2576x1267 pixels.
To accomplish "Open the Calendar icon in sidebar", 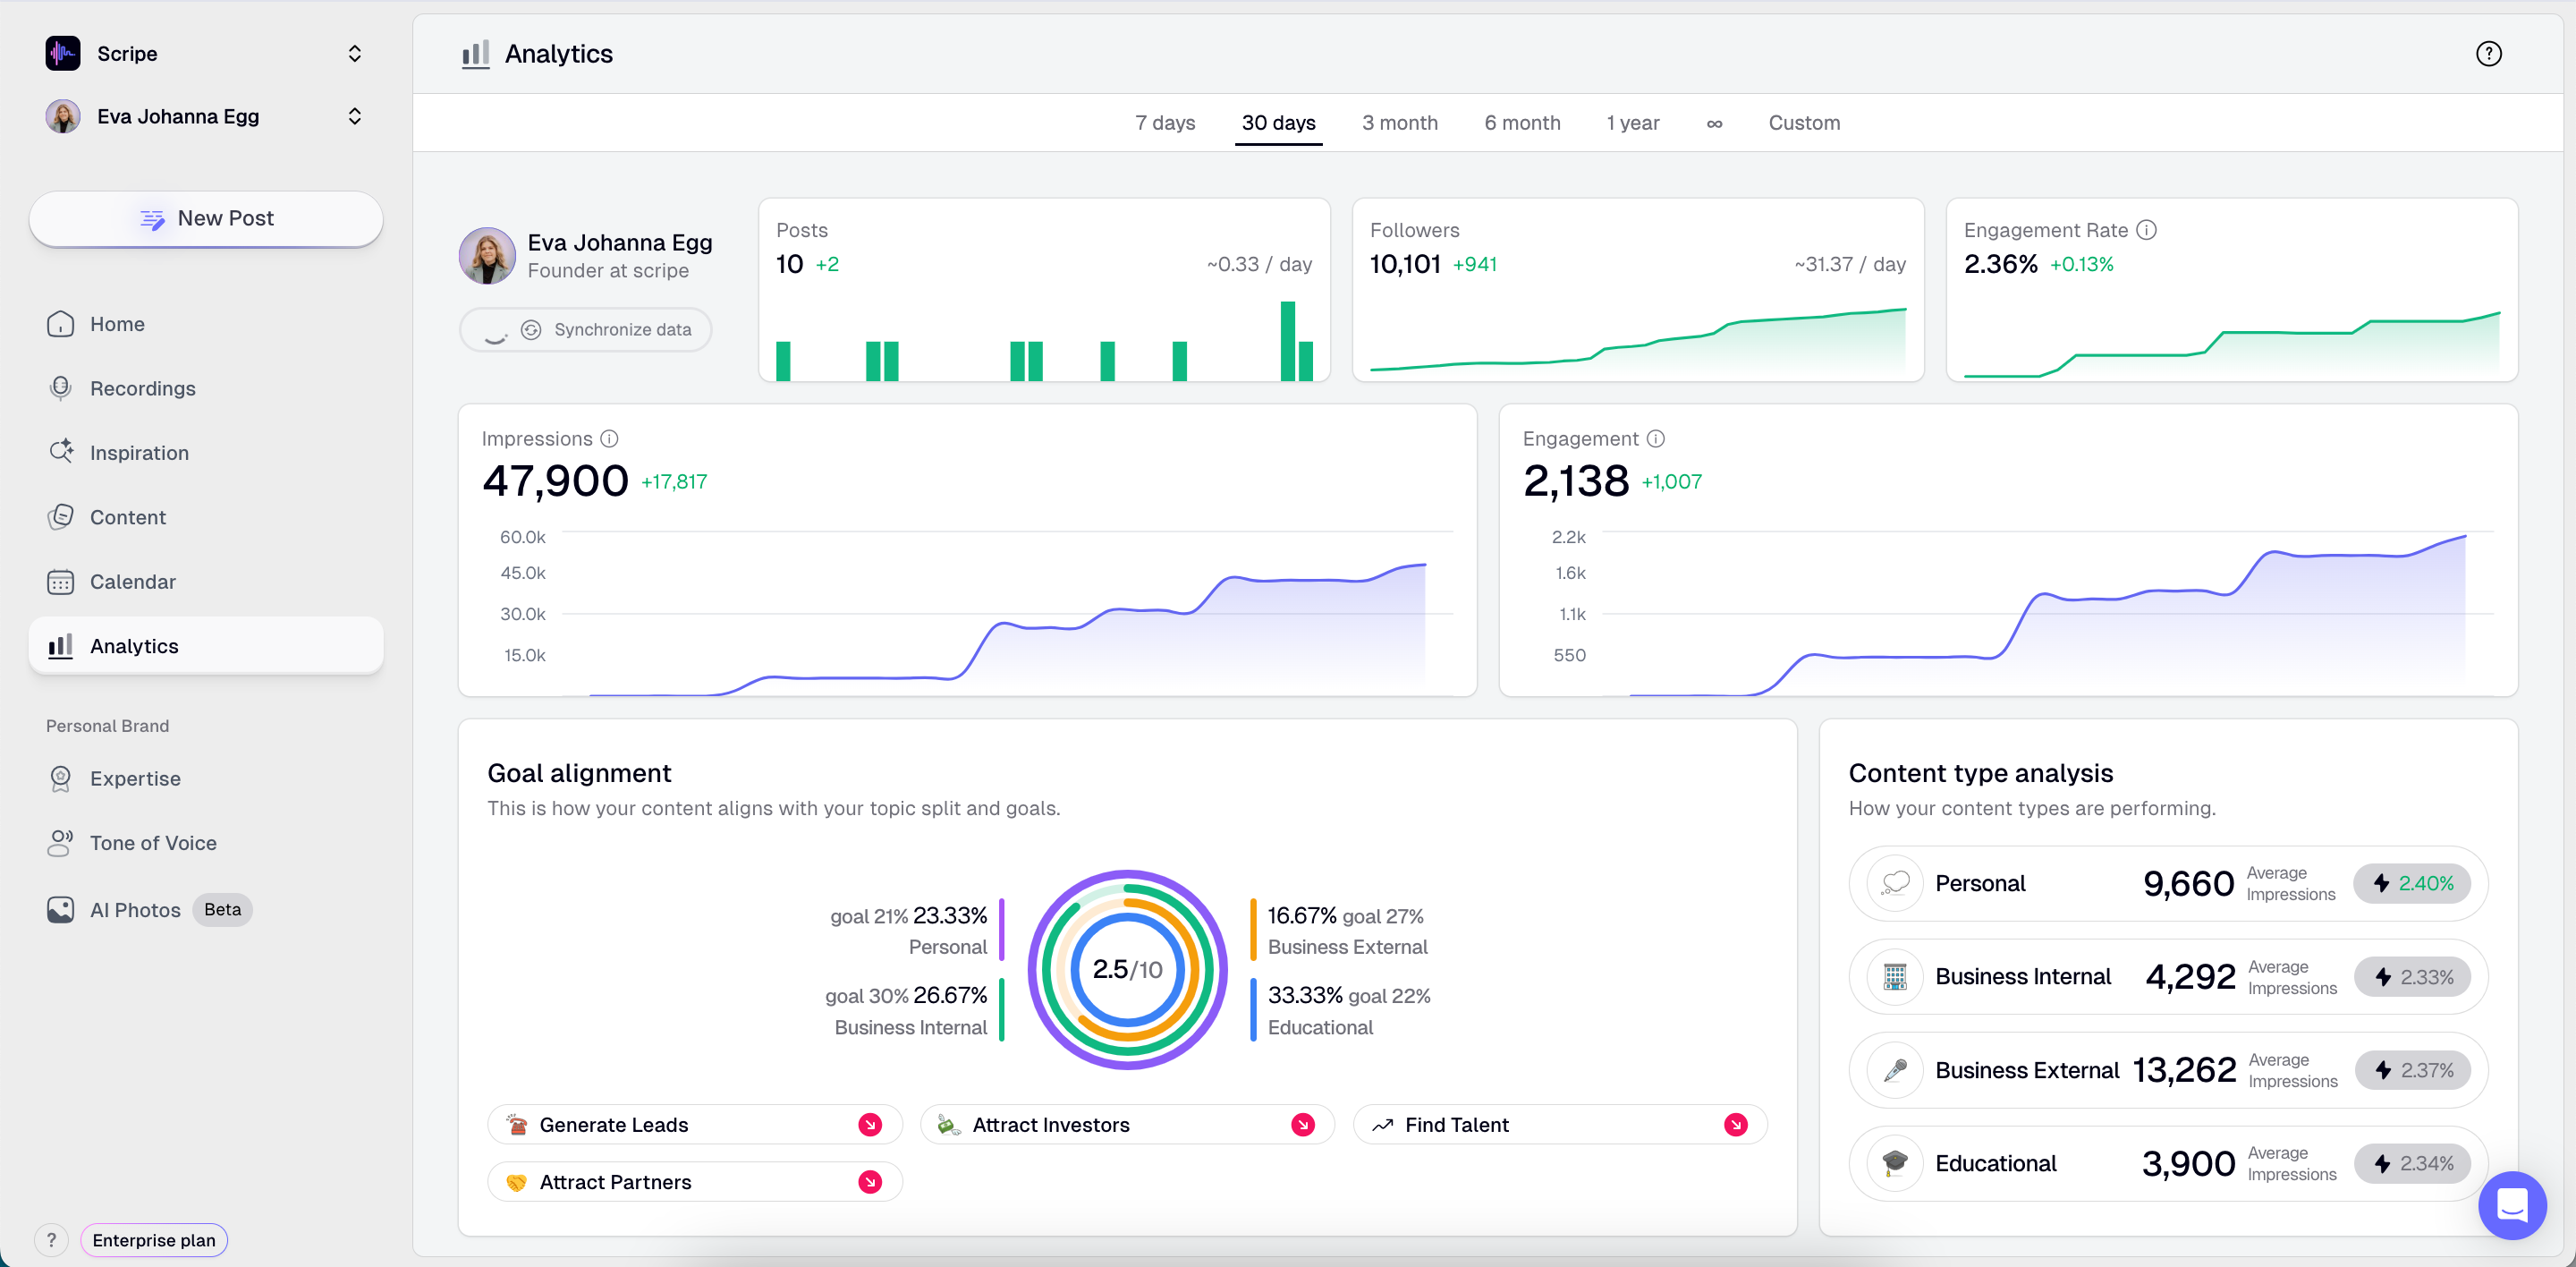I will click(61, 582).
